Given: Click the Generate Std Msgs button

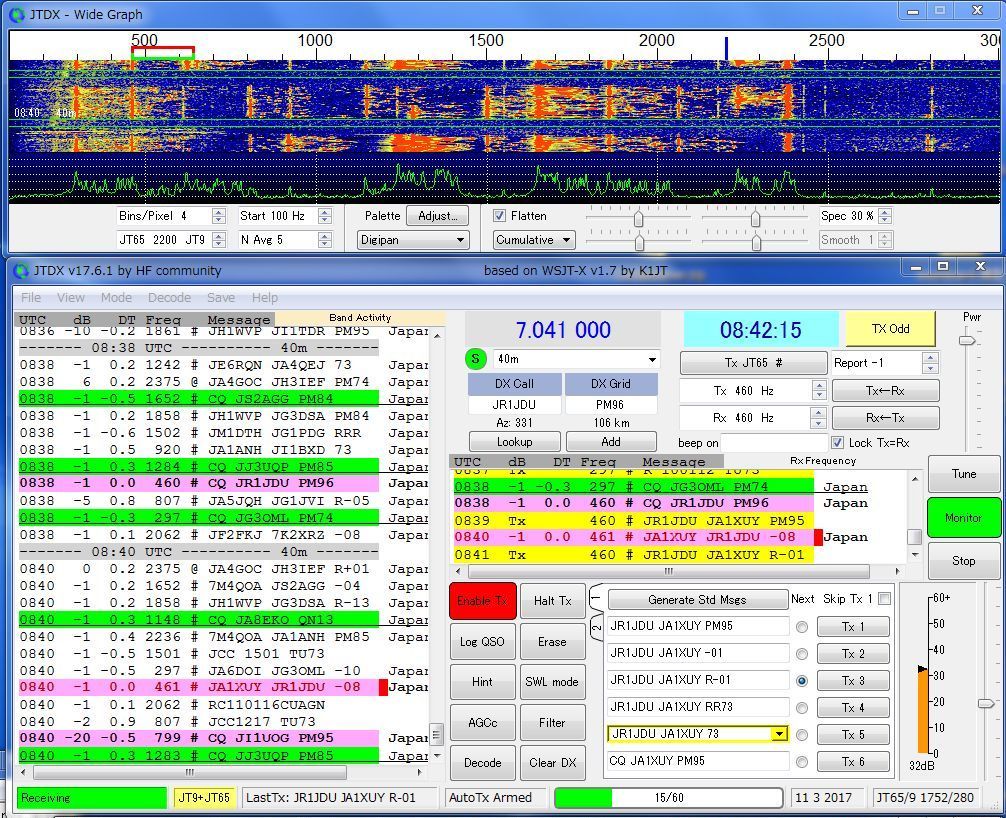Looking at the screenshot, I should pos(697,600).
